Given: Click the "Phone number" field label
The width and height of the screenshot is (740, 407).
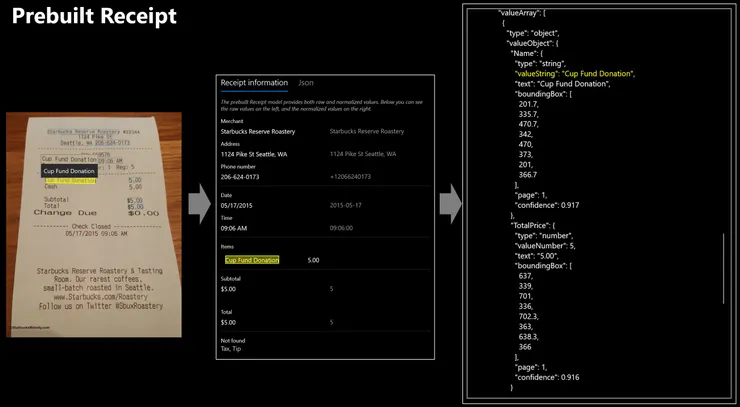Looking at the screenshot, I should (238, 167).
